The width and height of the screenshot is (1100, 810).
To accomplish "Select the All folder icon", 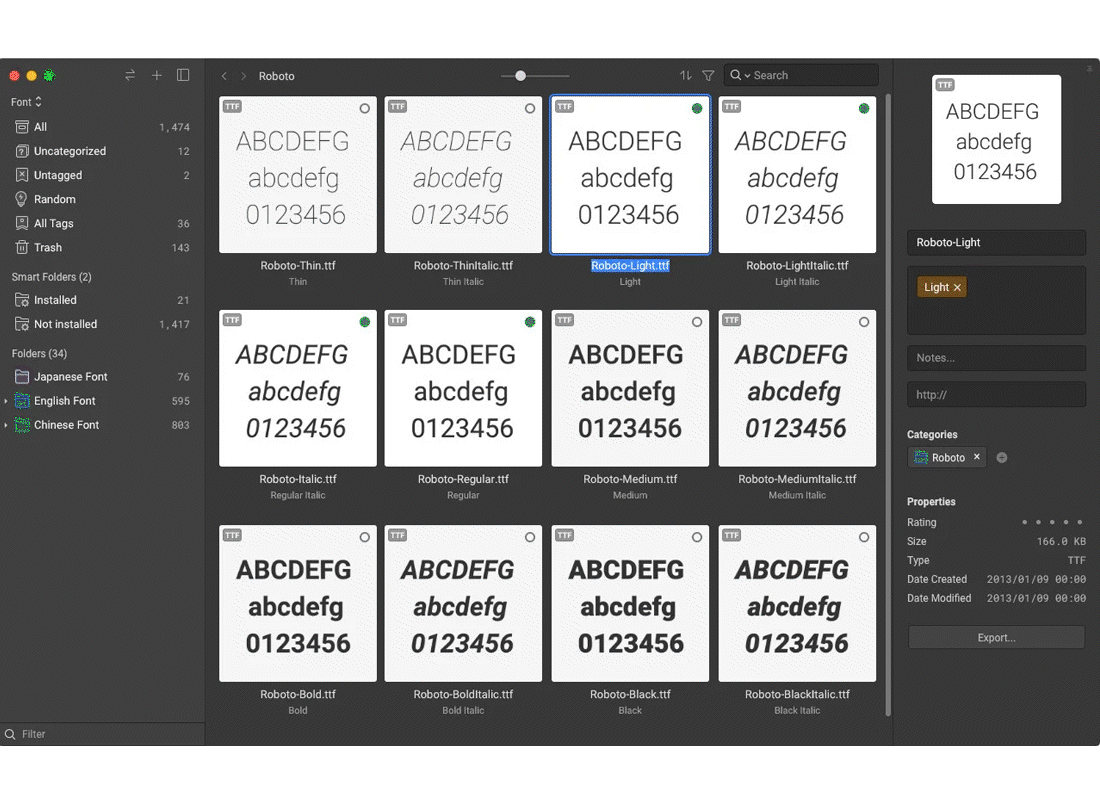I will (22, 127).
